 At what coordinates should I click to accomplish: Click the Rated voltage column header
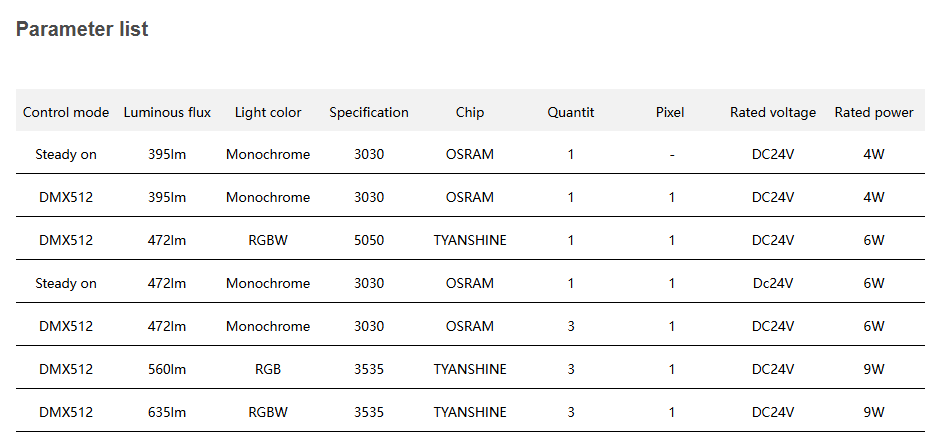[x=773, y=112]
